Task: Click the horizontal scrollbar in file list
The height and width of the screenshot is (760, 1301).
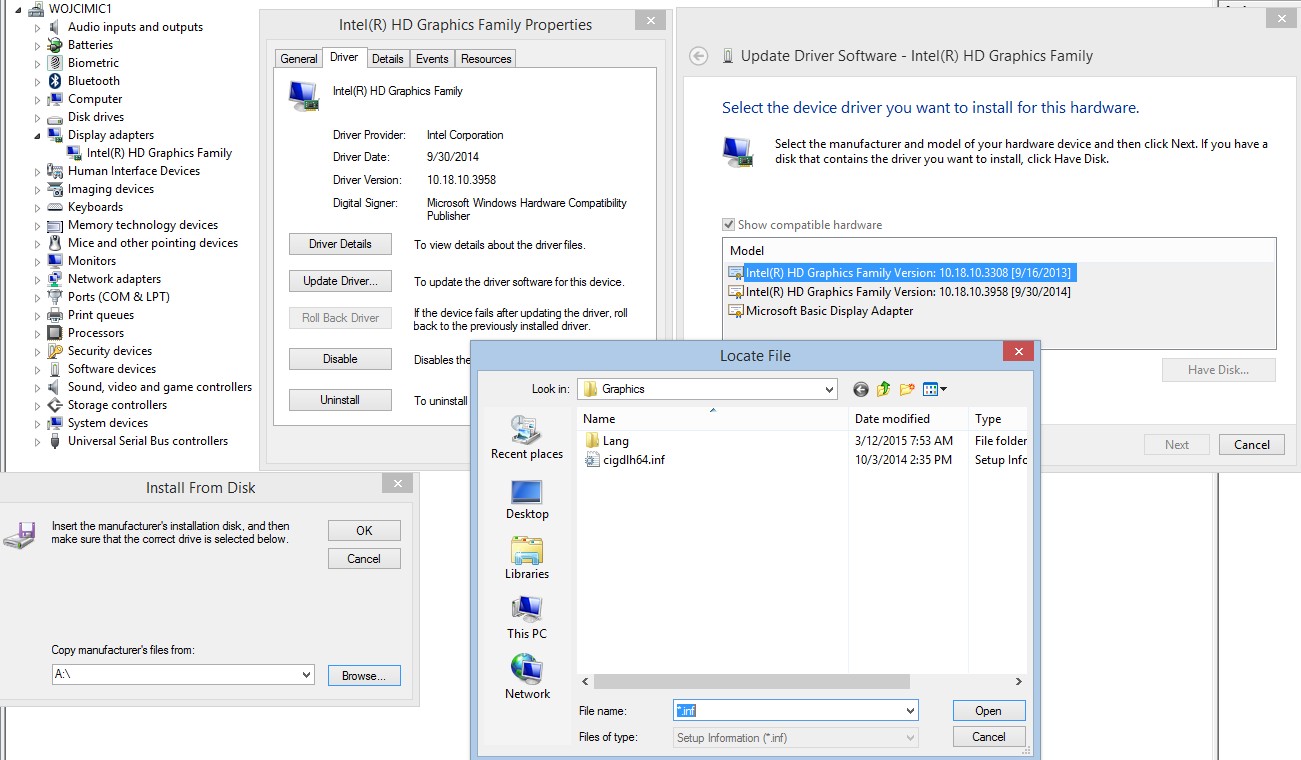Action: (751, 681)
